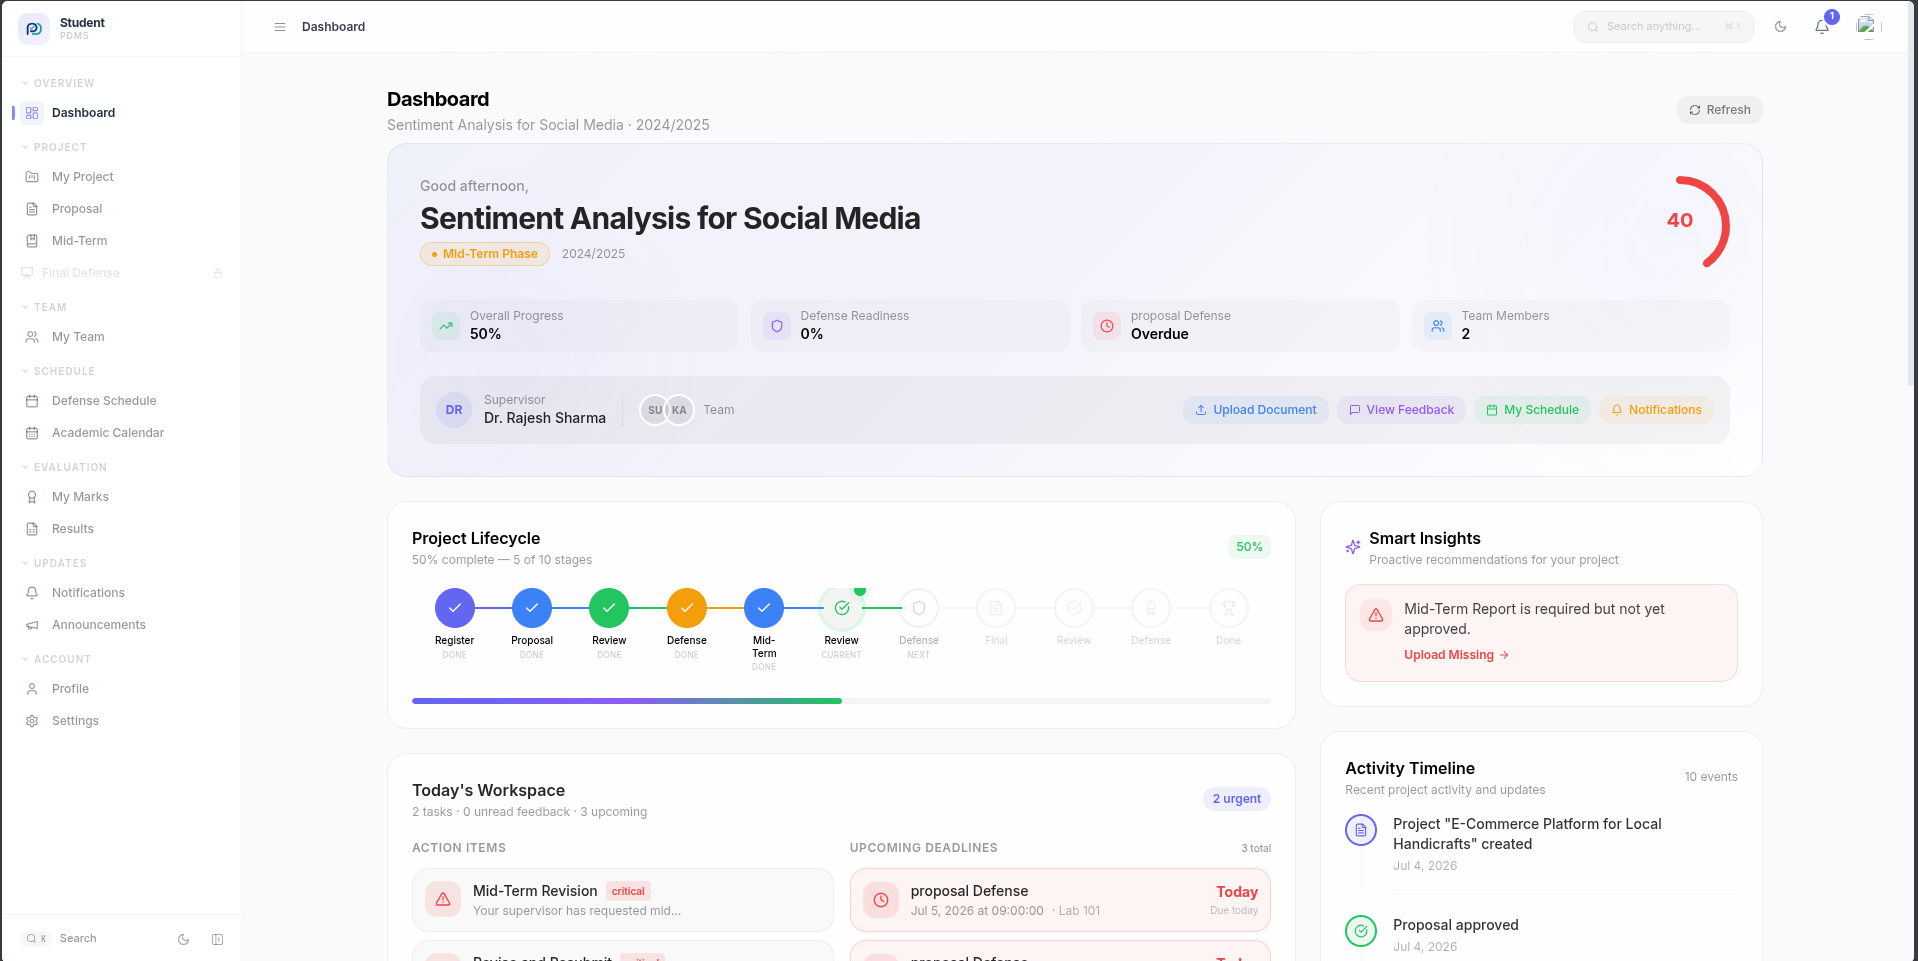1918x961 pixels.
Task: Select the locked Final Defense item
Action: (122, 273)
